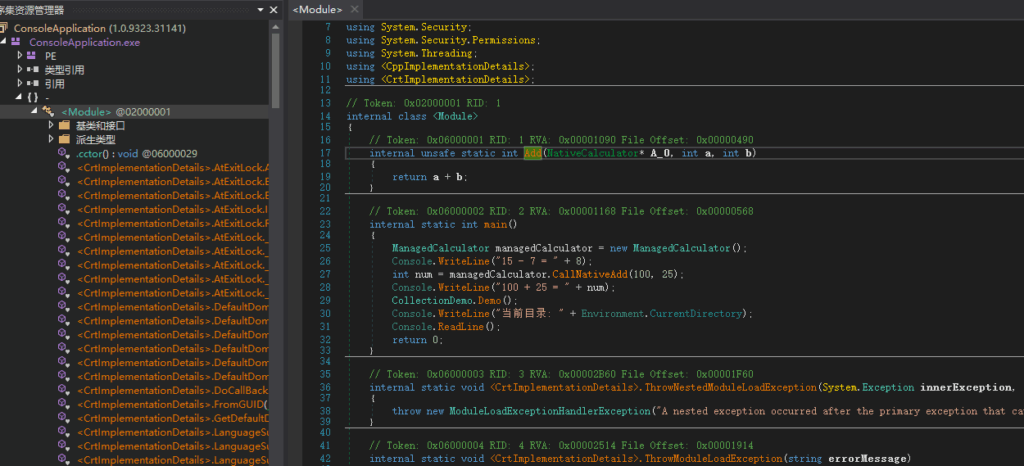
Task: Switch to the <Module> document tab
Action: pyautogui.click(x=316, y=9)
